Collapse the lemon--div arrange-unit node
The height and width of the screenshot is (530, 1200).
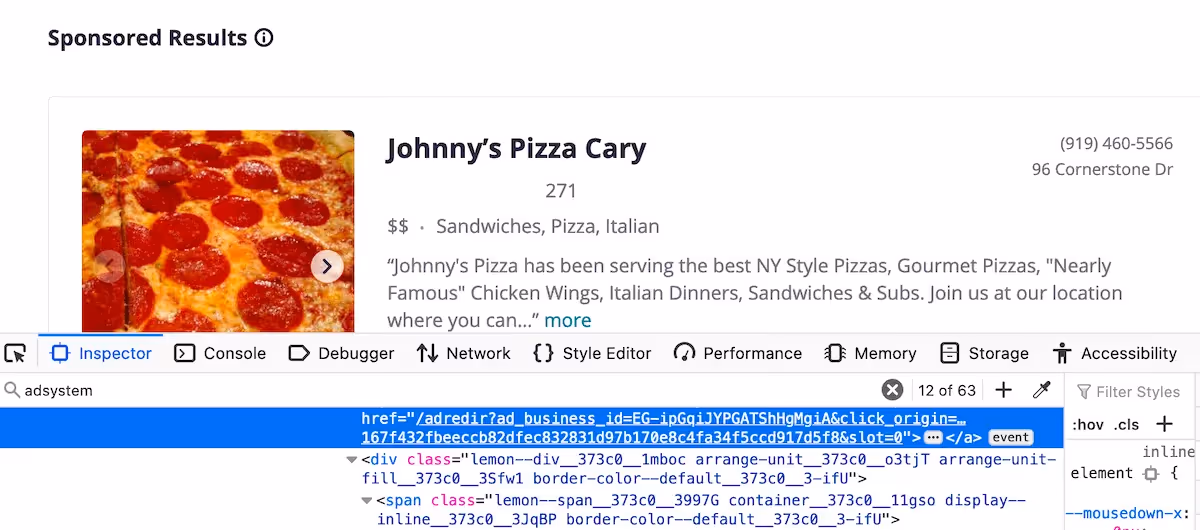pos(352,460)
